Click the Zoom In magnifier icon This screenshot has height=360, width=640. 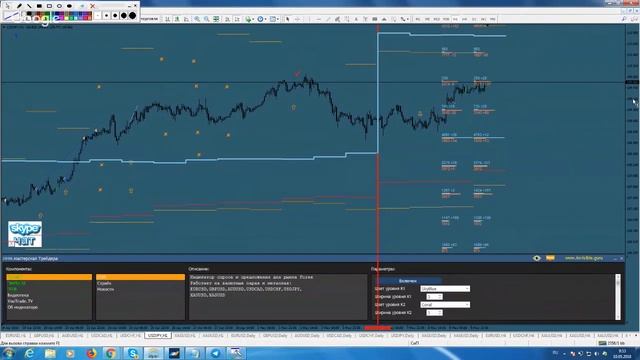[197, 19]
